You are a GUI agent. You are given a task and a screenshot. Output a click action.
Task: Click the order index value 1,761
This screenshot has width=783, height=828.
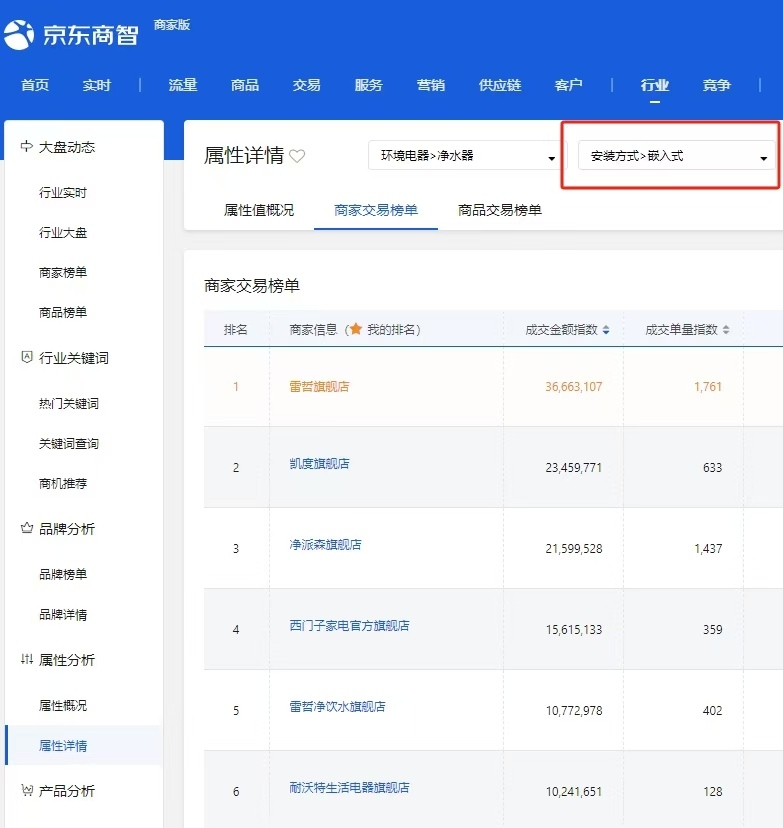708,387
